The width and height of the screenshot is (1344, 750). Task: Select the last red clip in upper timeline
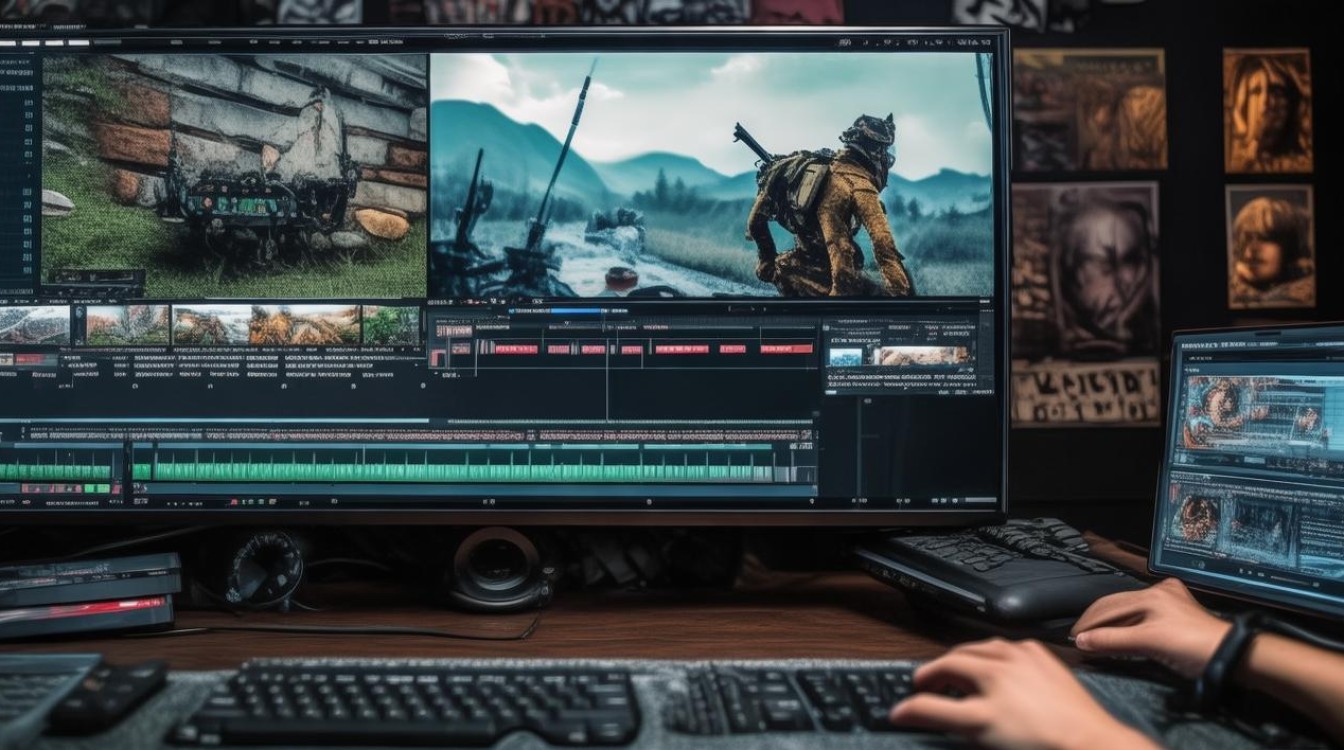[786, 348]
